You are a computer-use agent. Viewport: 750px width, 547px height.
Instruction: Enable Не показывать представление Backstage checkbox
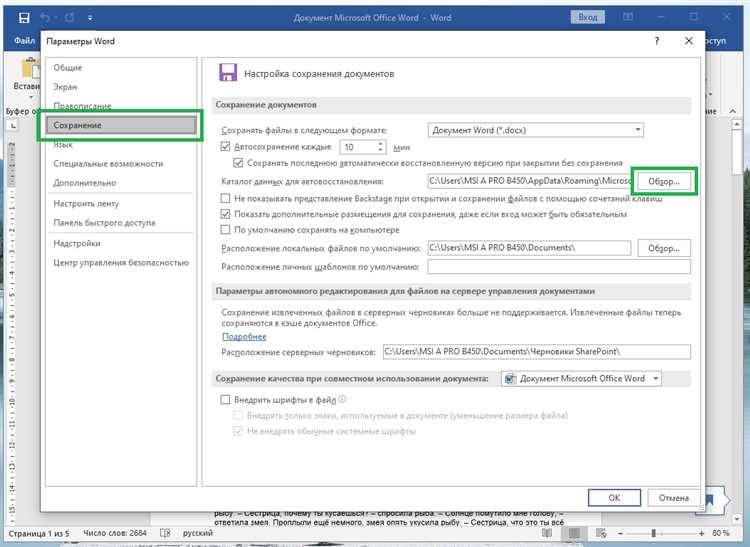point(225,198)
